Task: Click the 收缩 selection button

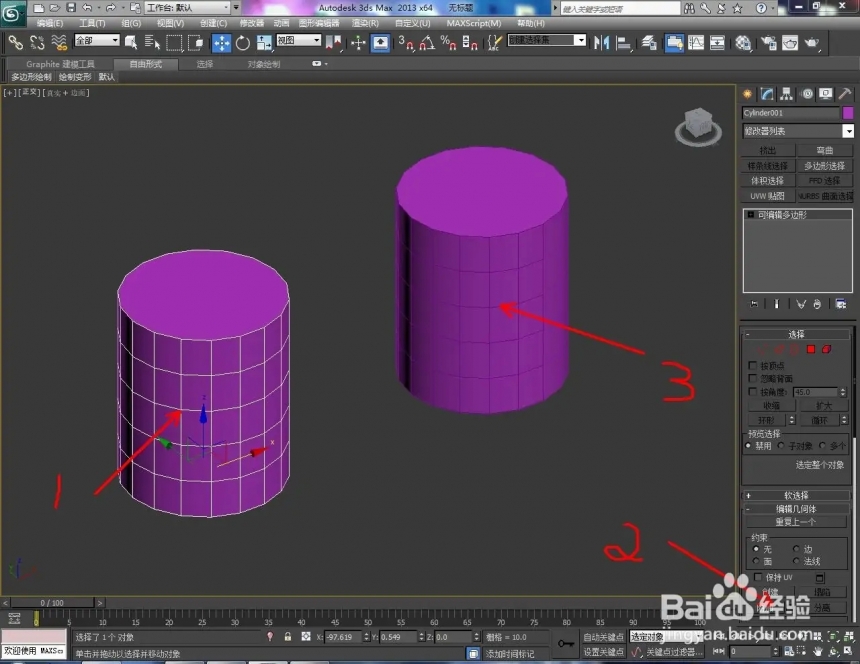Action: pyautogui.click(x=771, y=406)
